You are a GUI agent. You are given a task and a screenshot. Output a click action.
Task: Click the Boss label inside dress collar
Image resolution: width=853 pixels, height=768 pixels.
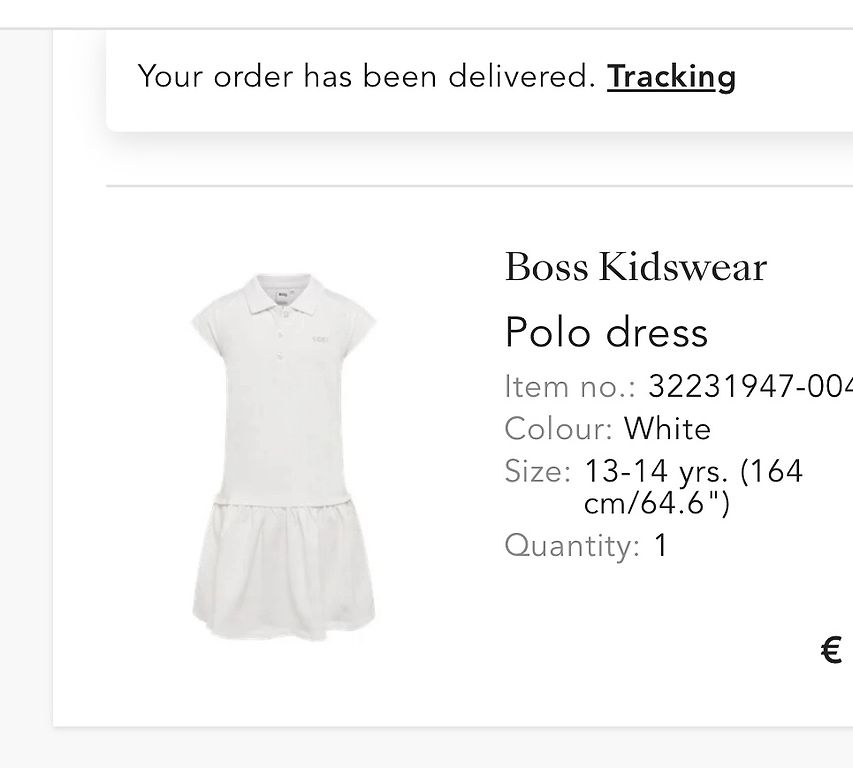point(282,295)
